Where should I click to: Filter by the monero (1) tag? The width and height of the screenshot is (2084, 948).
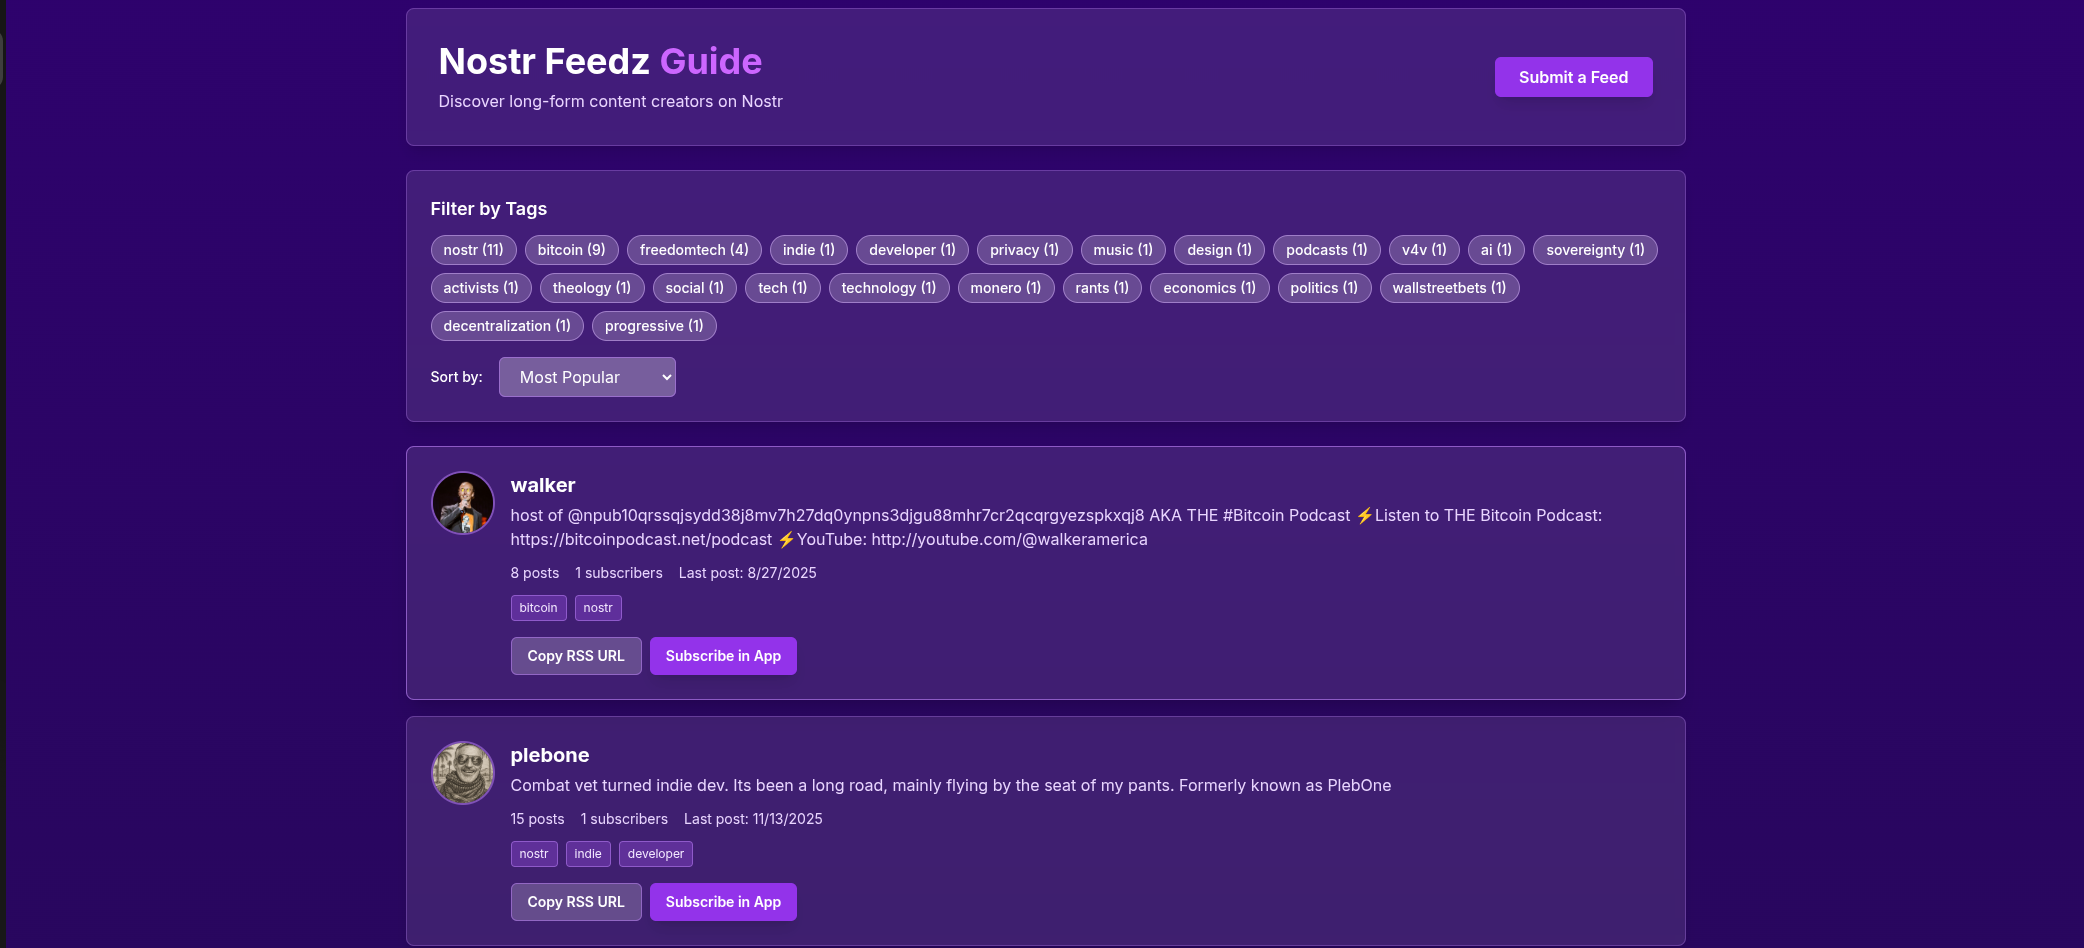pos(1005,288)
